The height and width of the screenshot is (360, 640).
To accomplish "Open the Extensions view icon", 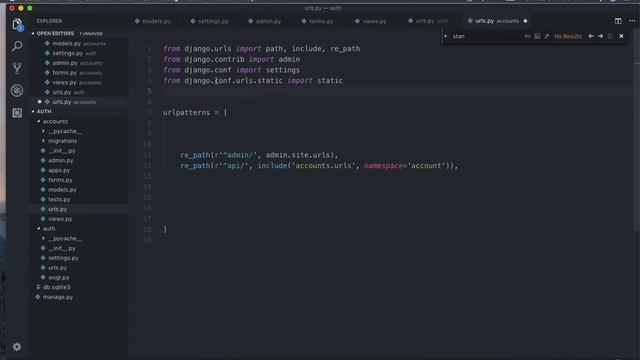I will click(x=17, y=113).
